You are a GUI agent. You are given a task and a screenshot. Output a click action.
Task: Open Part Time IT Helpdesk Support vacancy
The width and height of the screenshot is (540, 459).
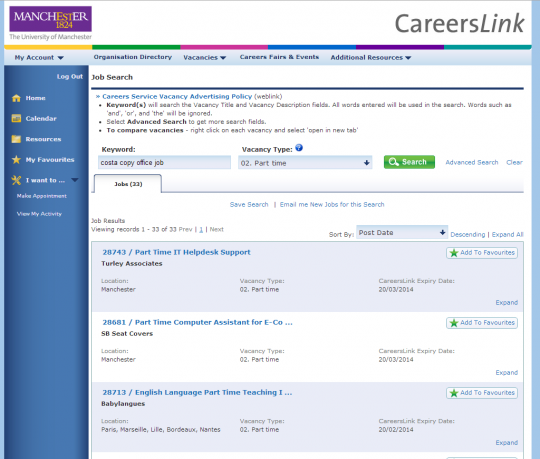[176, 252]
